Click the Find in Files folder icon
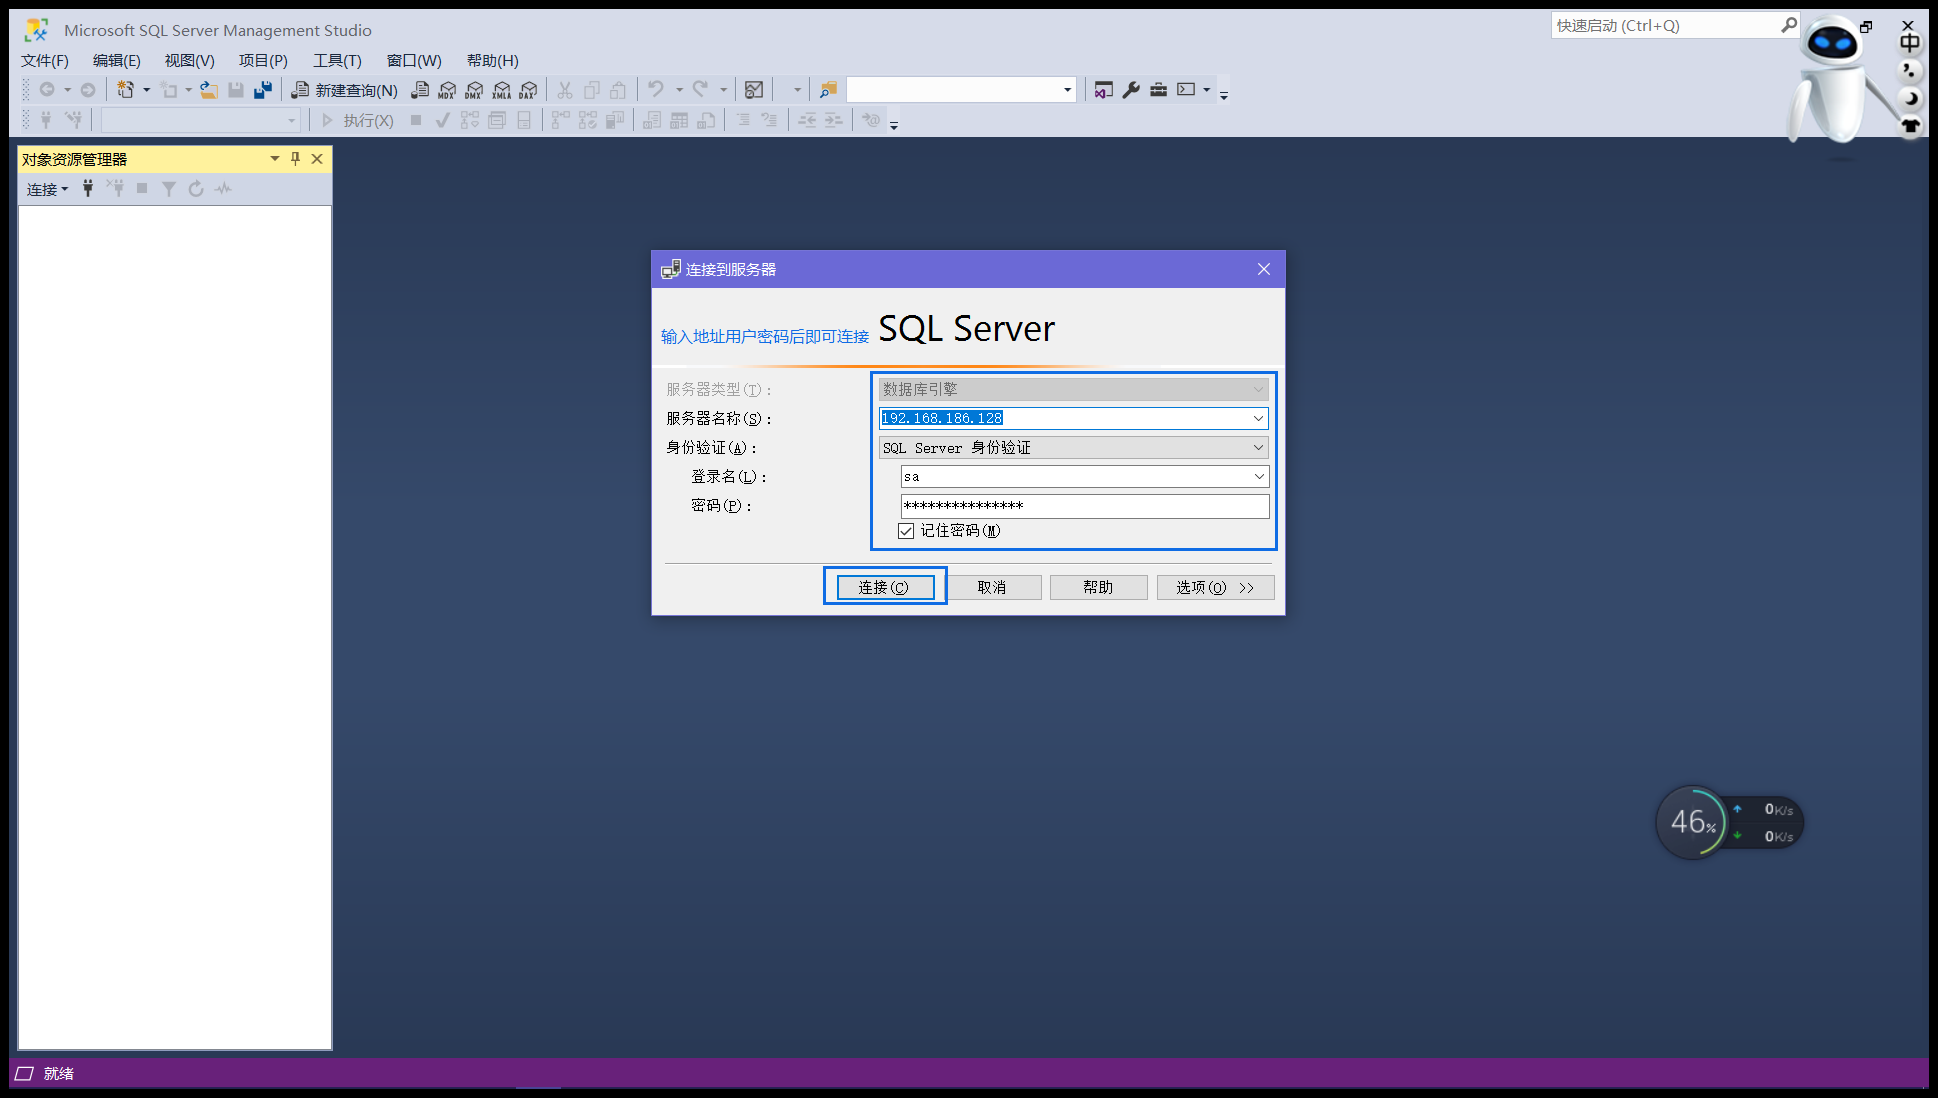Viewport: 1938px width, 1098px height. coord(828,90)
